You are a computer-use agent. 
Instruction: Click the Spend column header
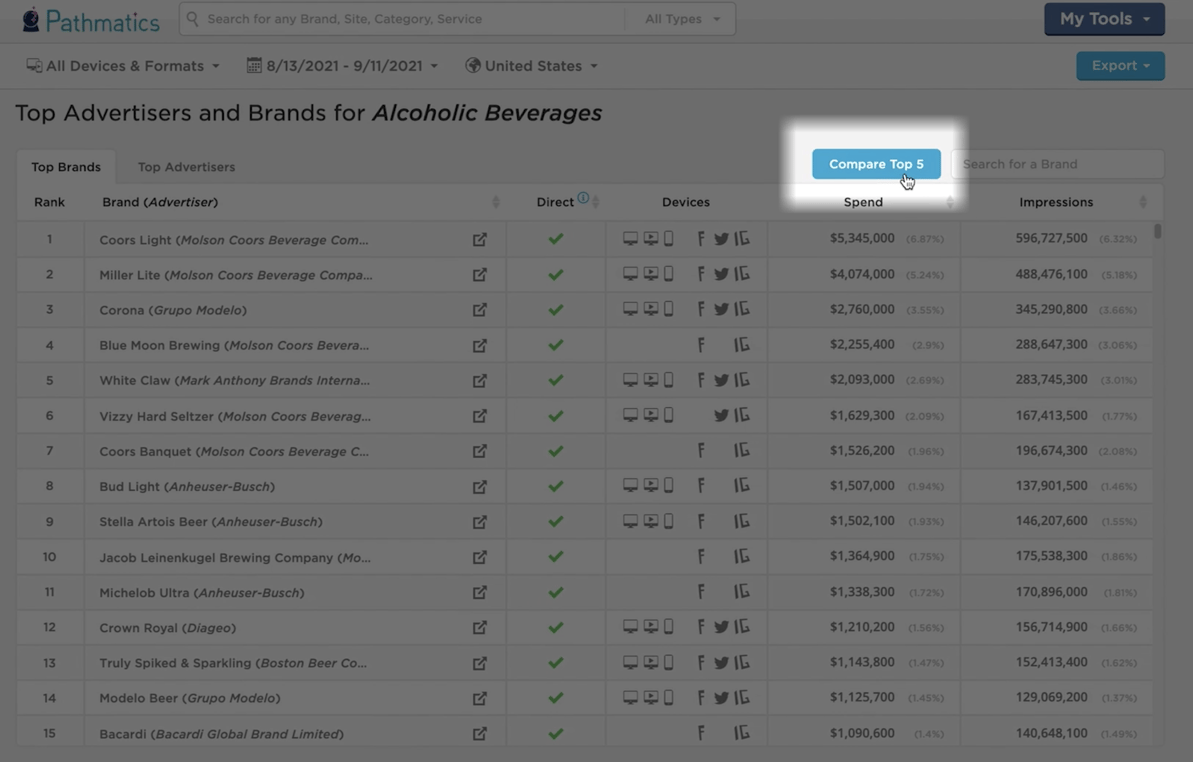point(863,202)
